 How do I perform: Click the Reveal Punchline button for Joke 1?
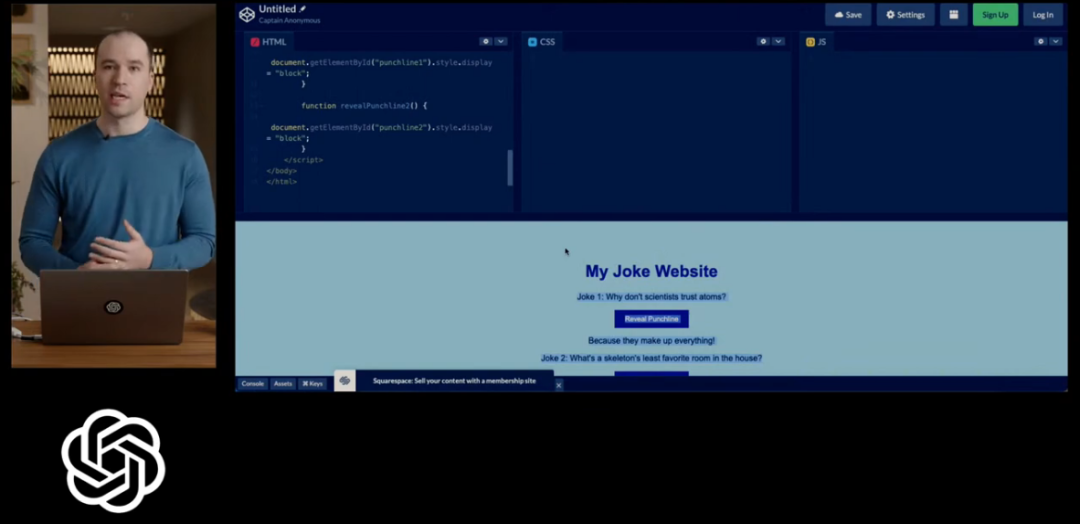click(x=652, y=319)
